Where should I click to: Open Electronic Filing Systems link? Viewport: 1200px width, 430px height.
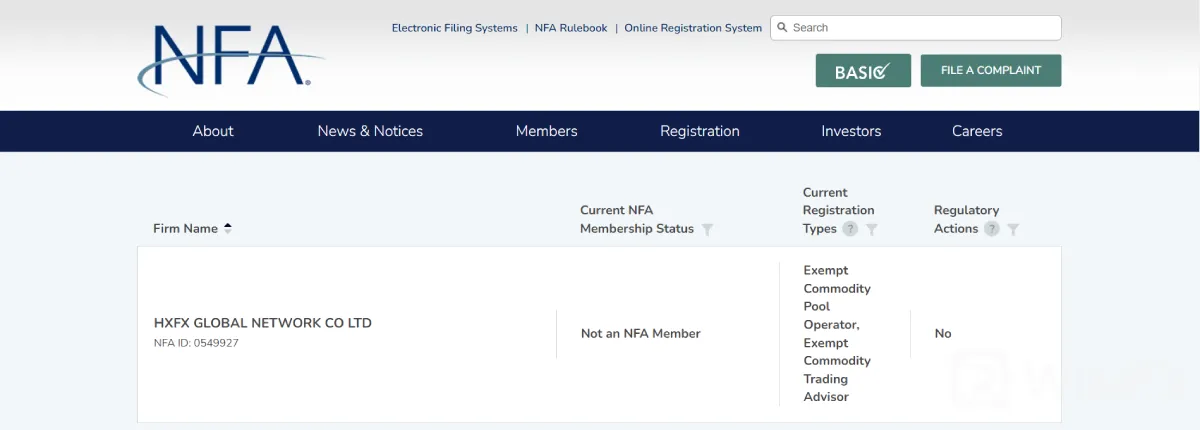pos(455,28)
